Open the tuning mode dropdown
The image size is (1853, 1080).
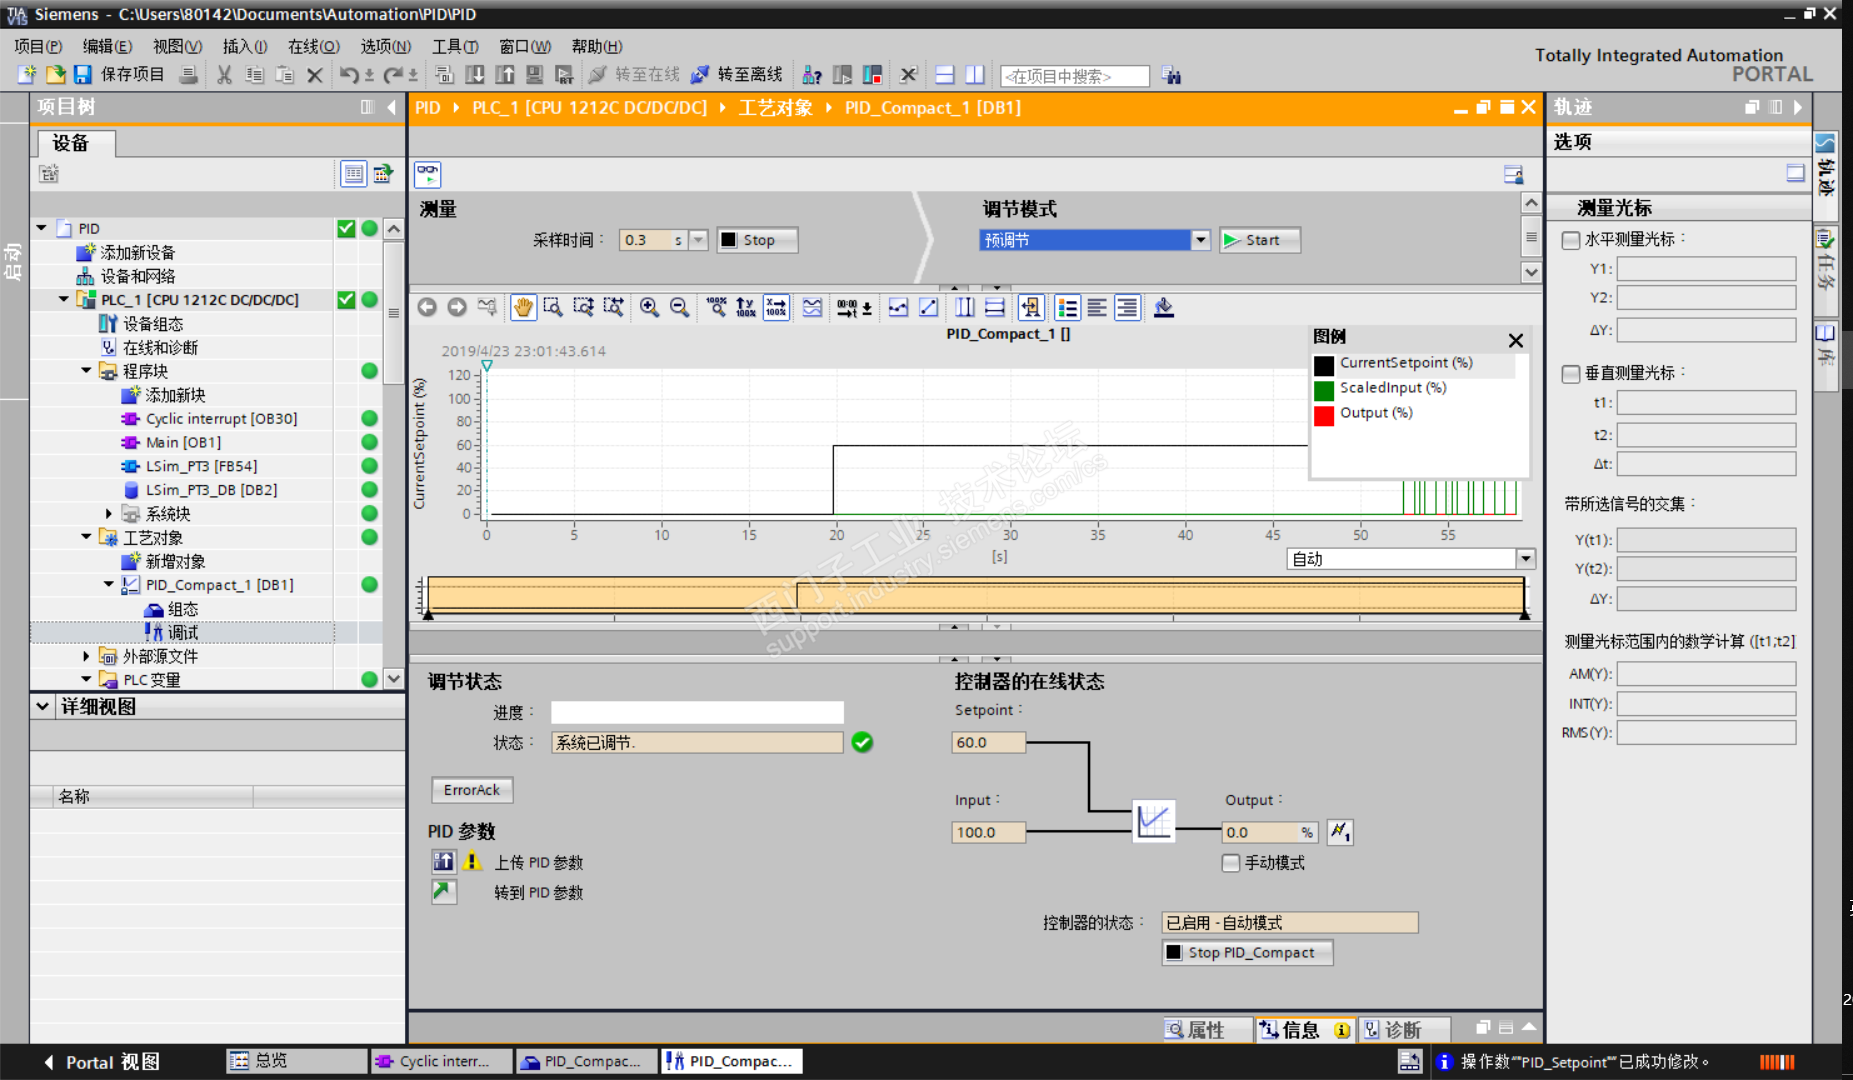(1200, 240)
